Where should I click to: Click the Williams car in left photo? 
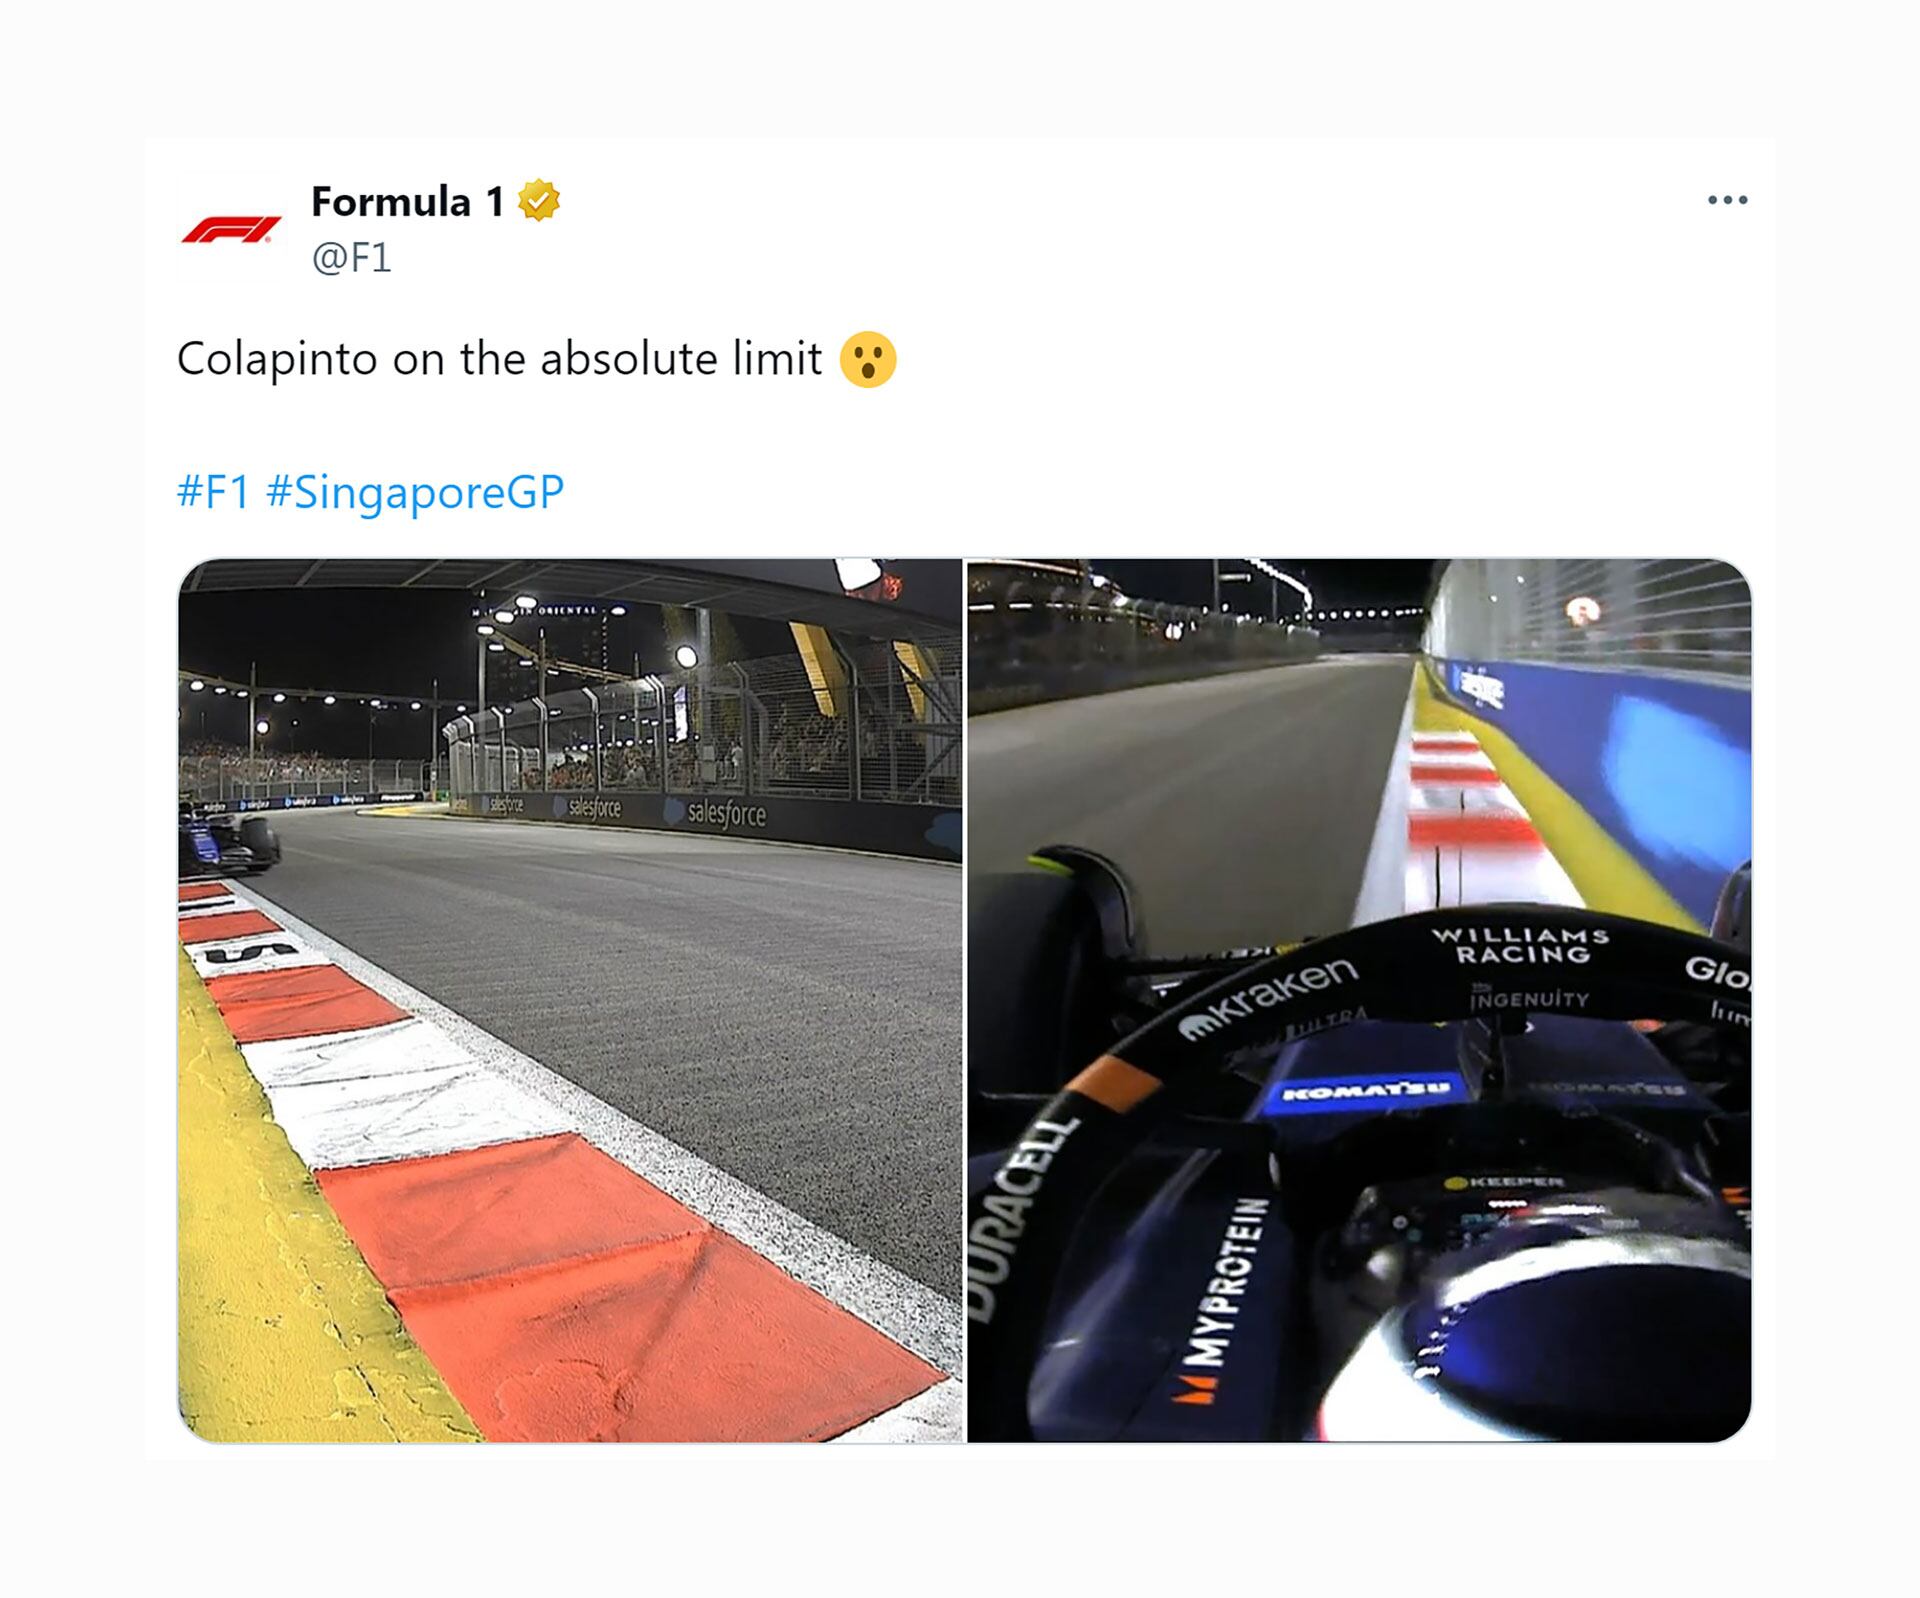[x=229, y=842]
